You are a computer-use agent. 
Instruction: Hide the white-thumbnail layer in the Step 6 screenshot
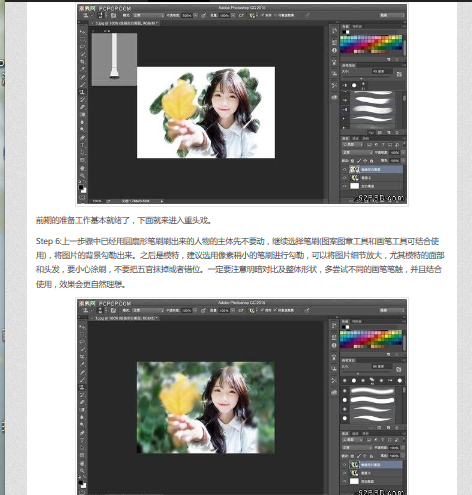point(345,481)
